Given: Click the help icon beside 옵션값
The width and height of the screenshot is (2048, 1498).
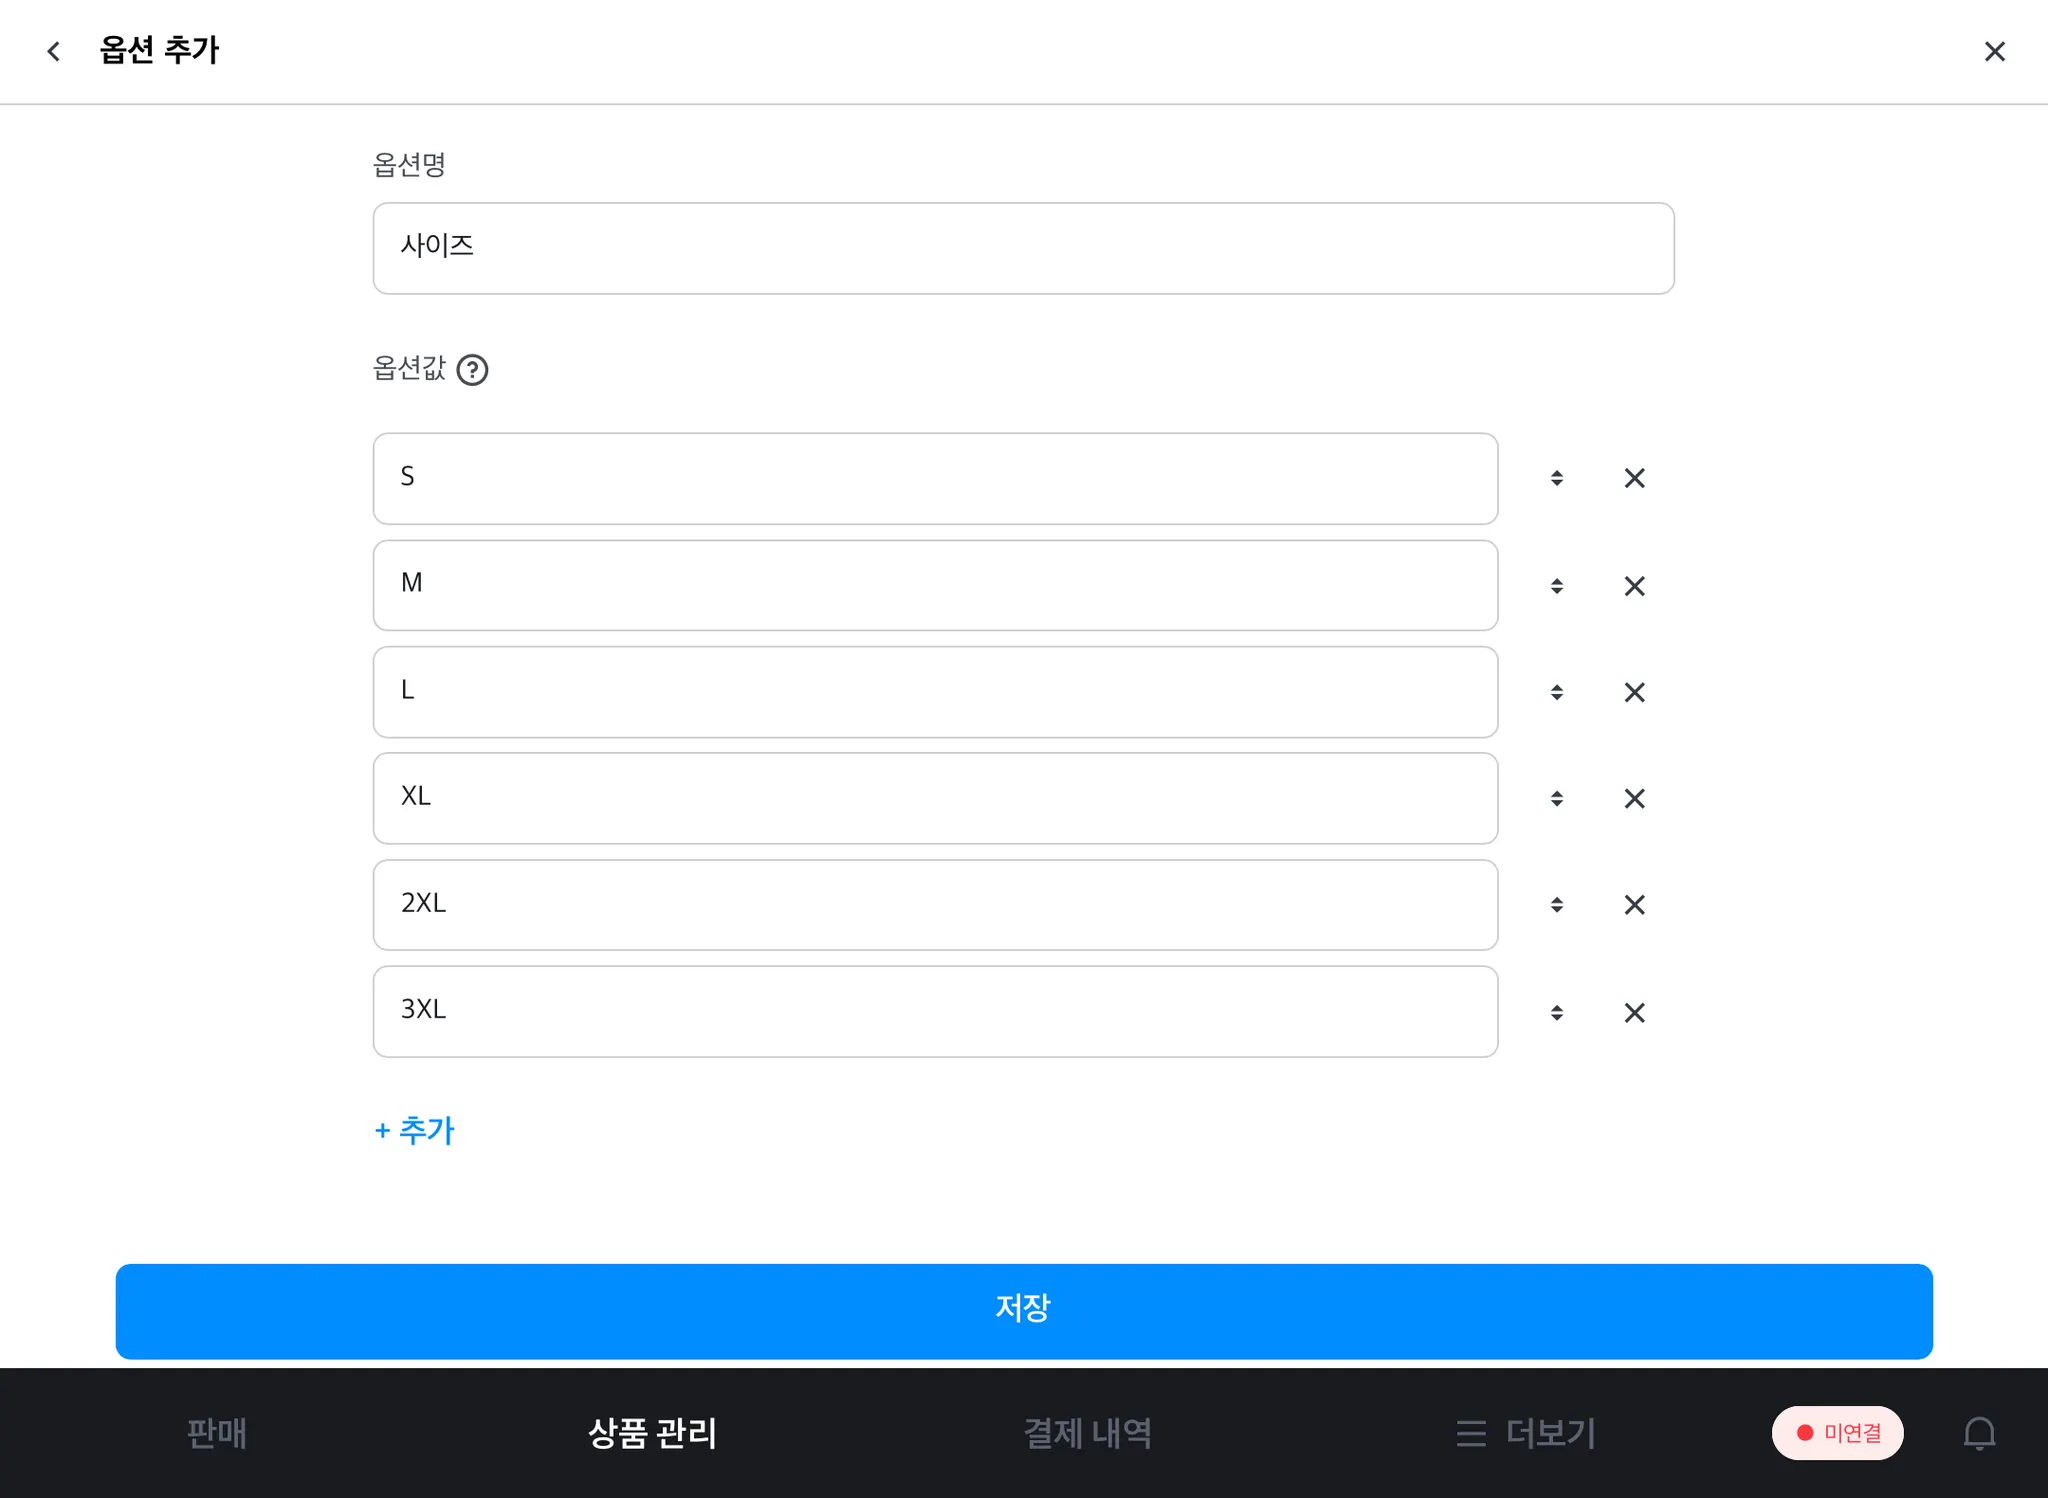Looking at the screenshot, I should [x=472, y=370].
